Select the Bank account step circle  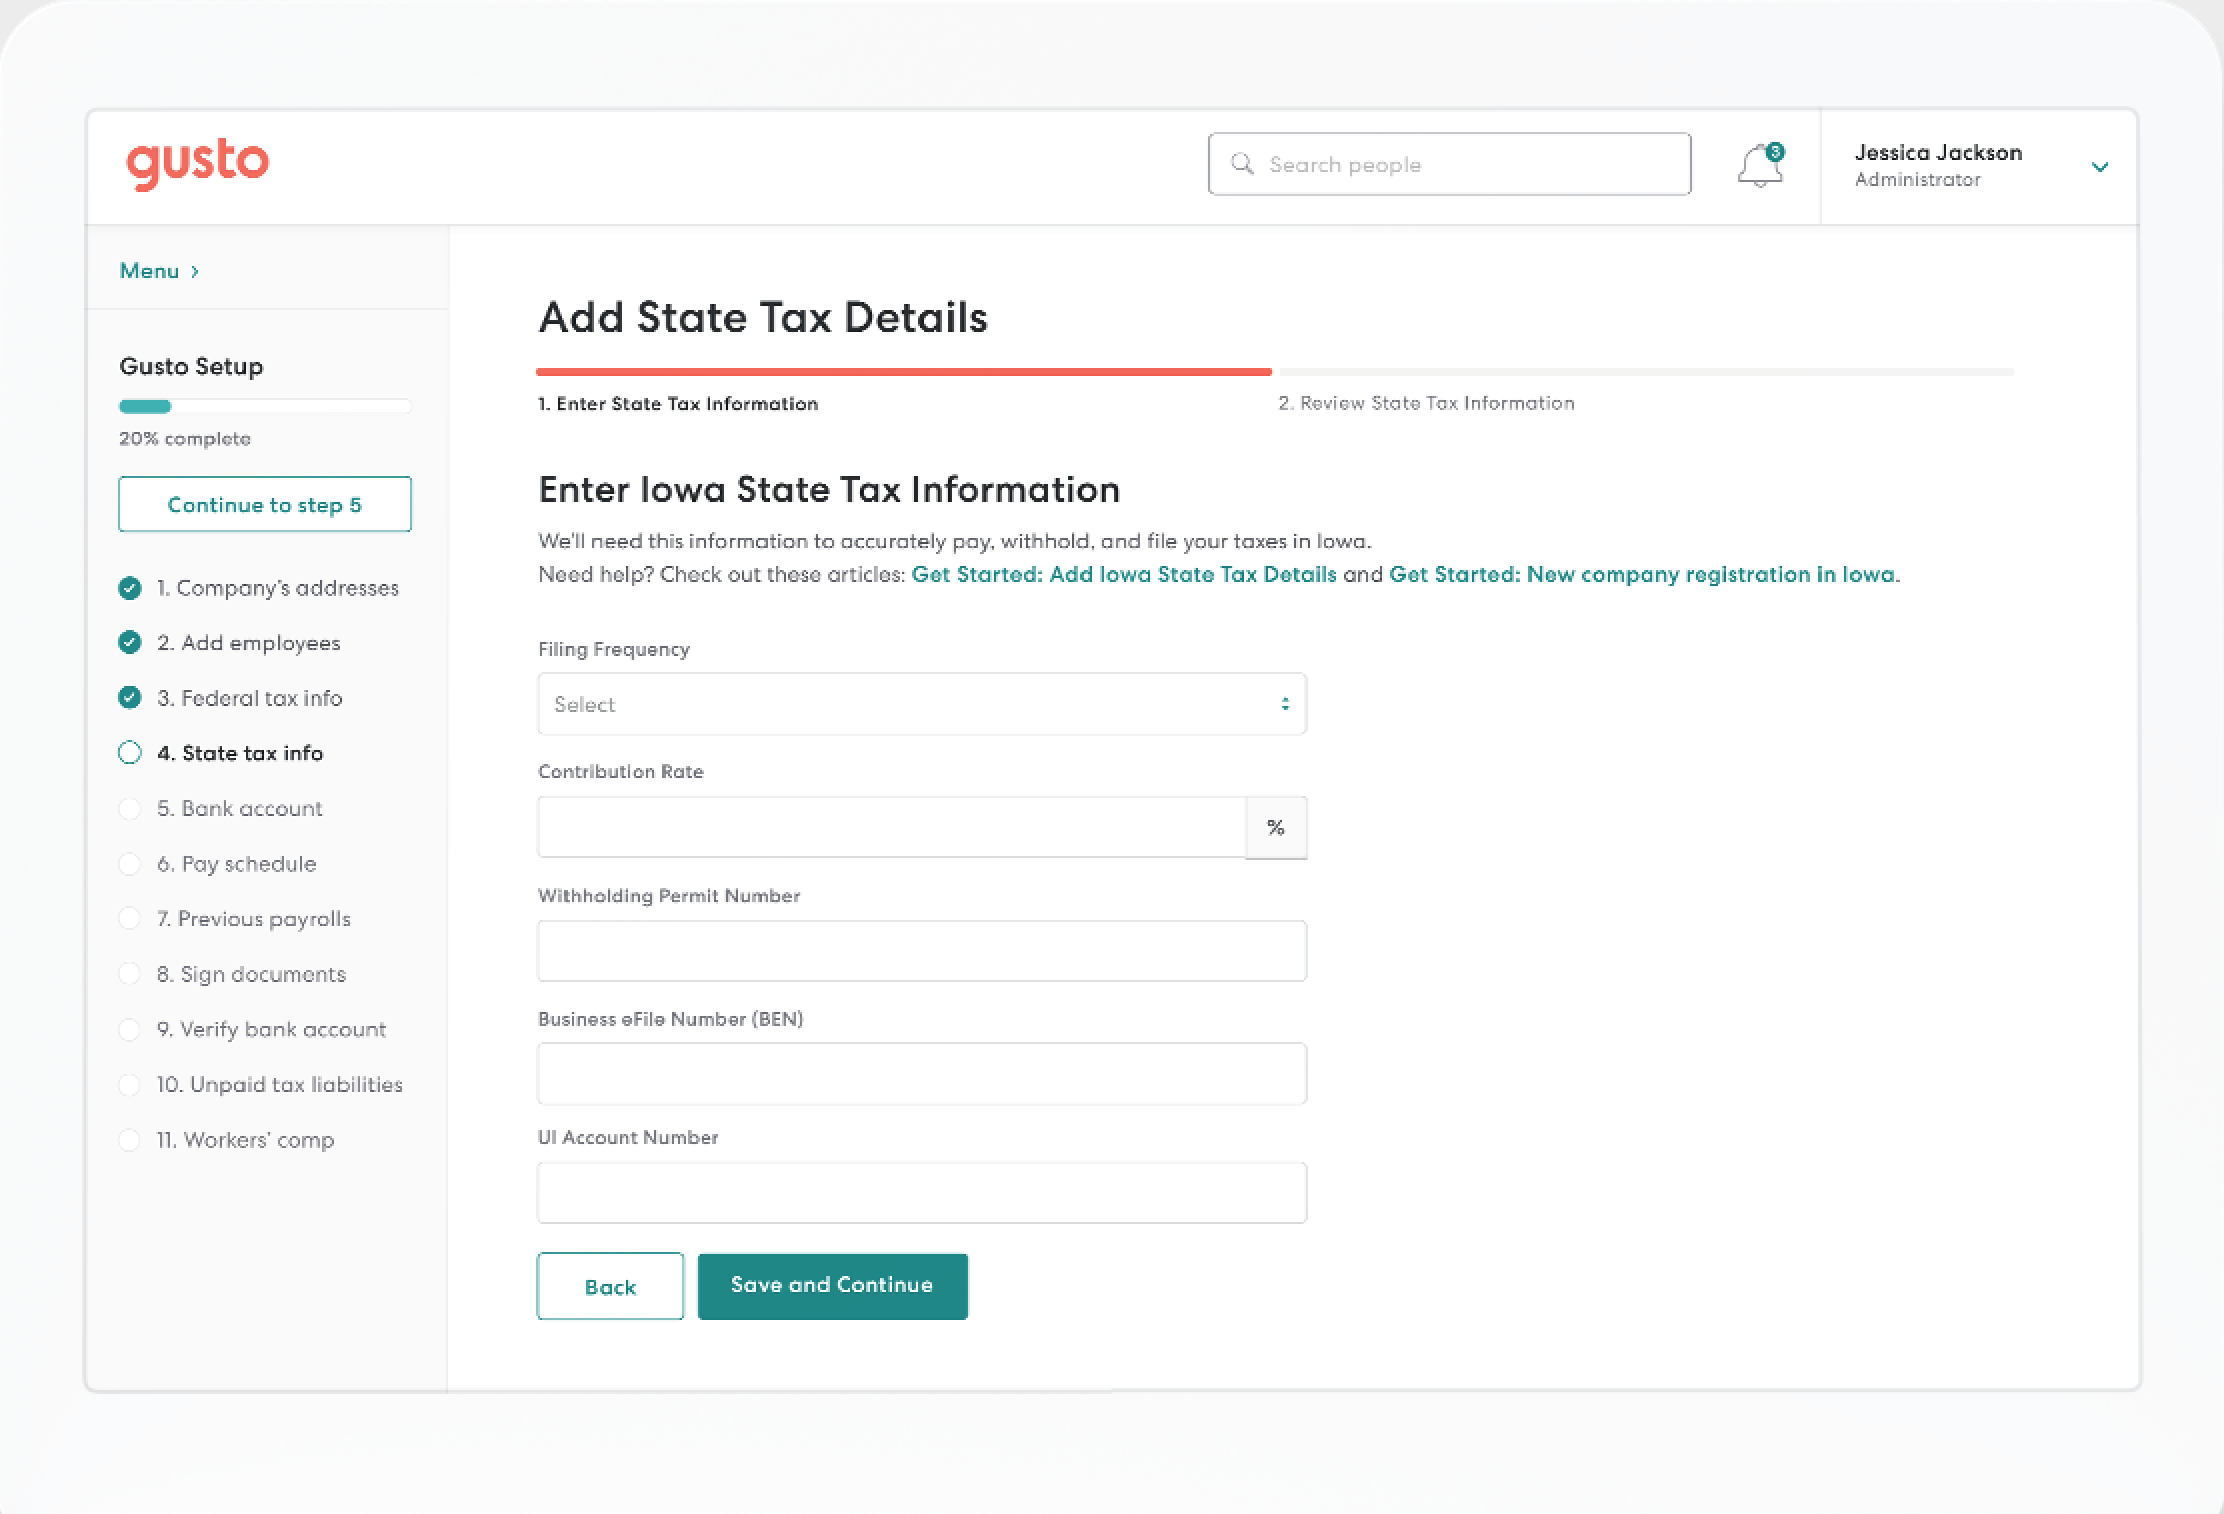point(130,808)
